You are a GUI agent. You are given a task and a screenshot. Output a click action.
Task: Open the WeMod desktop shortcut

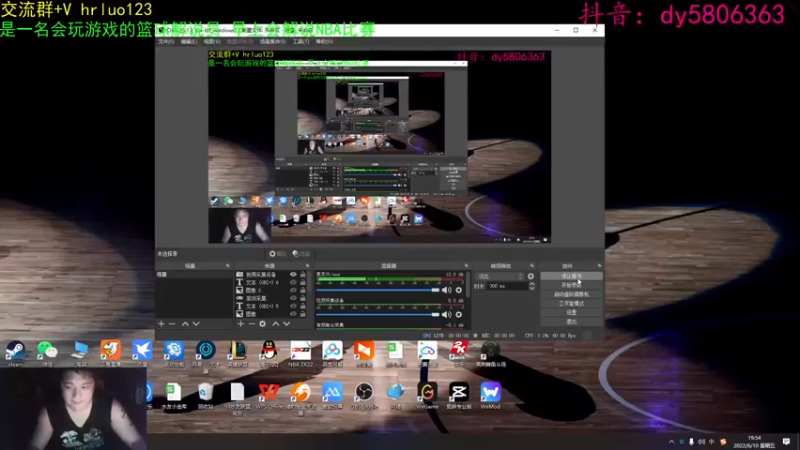(490, 395)
